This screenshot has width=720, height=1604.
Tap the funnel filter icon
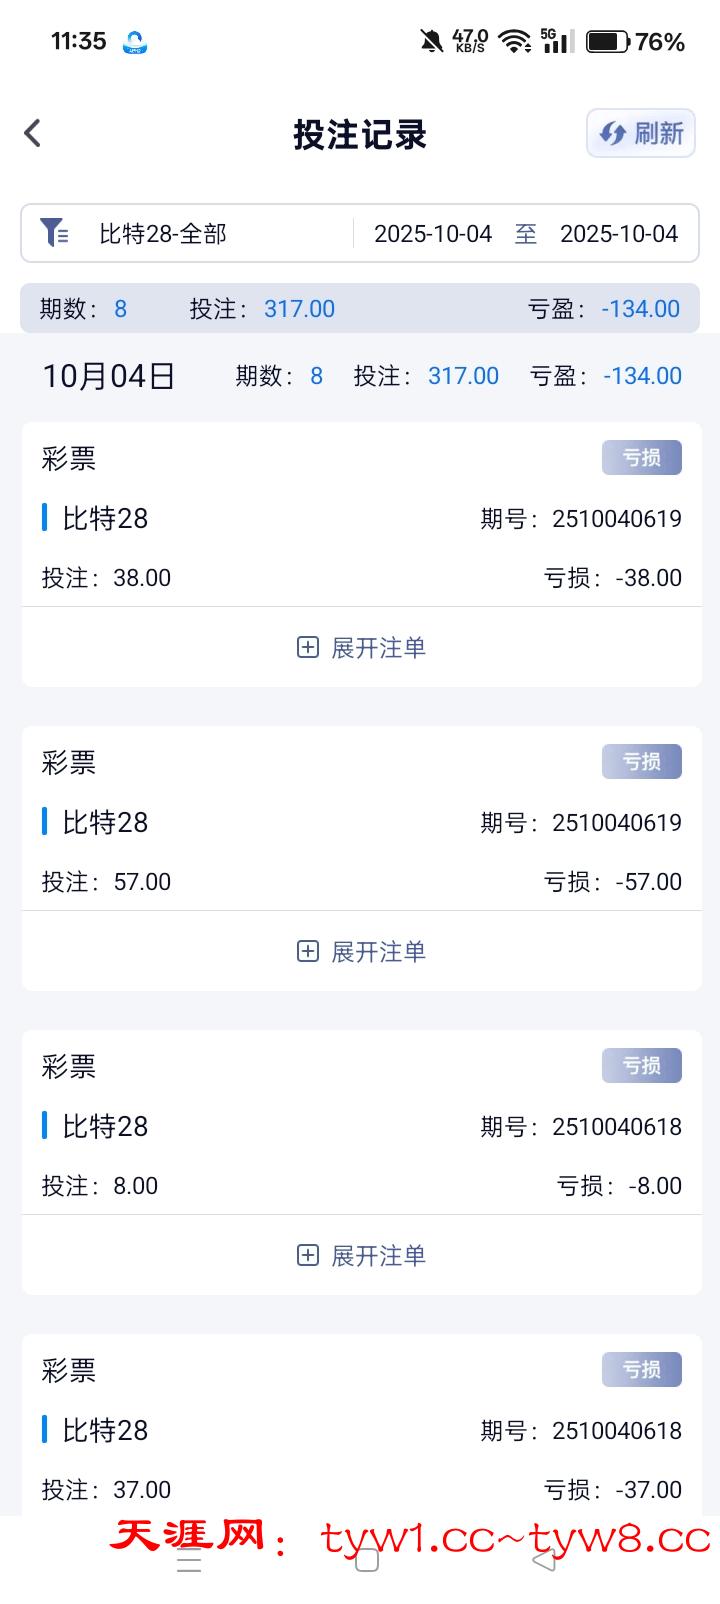click(x=54, y=233)
